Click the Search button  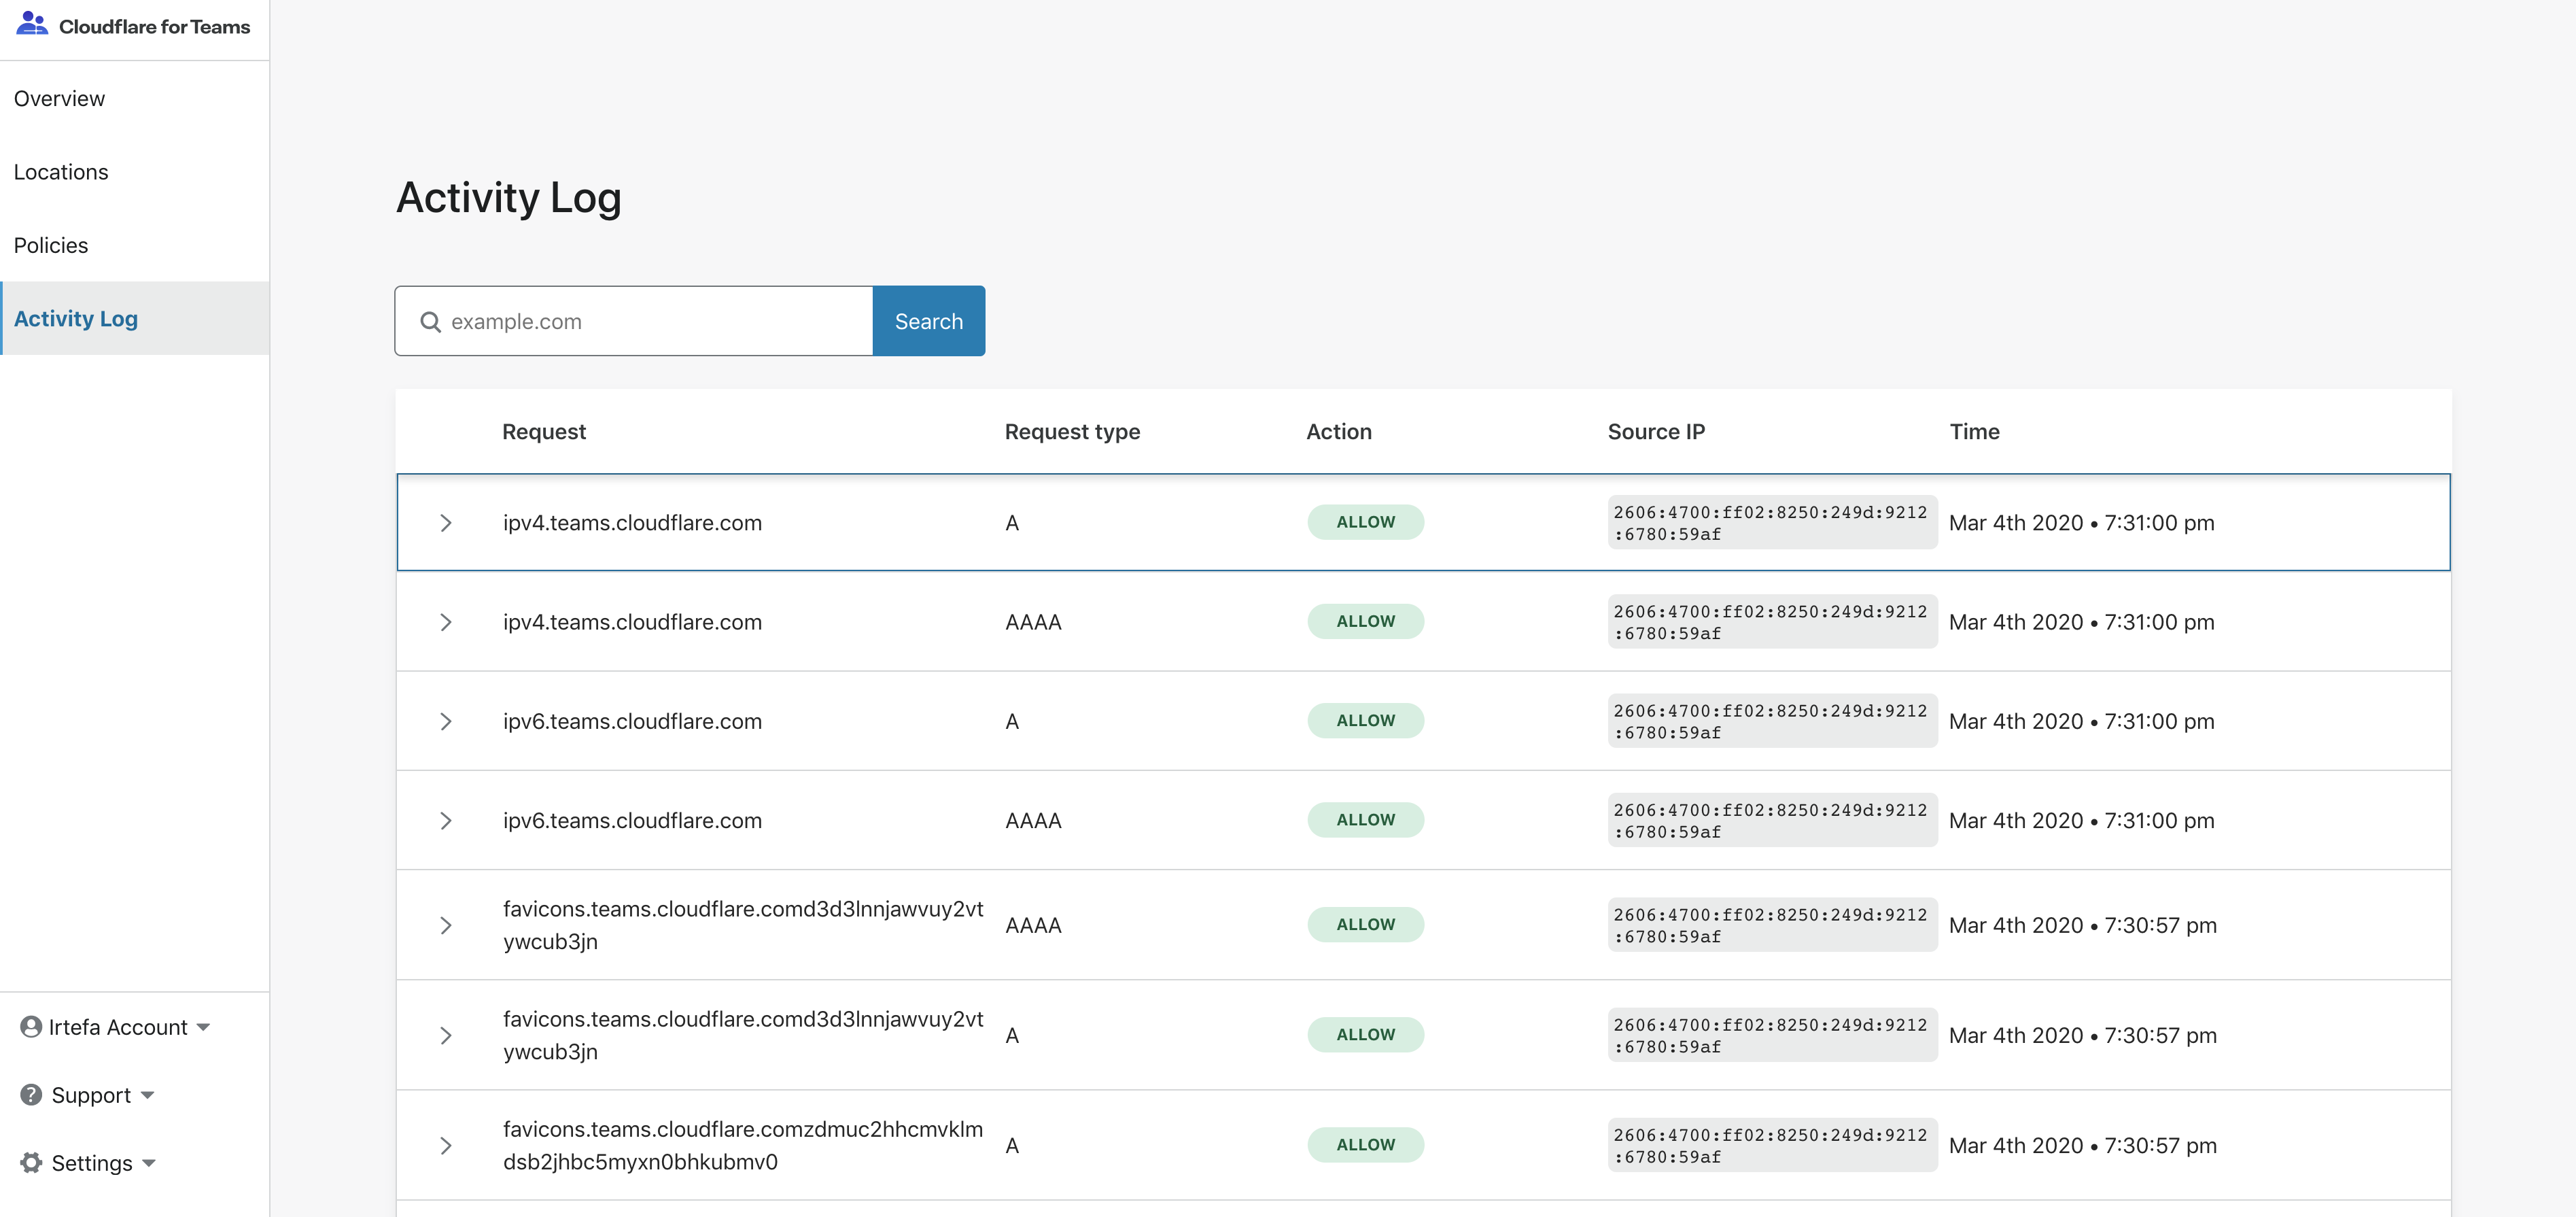click(928, 320)
